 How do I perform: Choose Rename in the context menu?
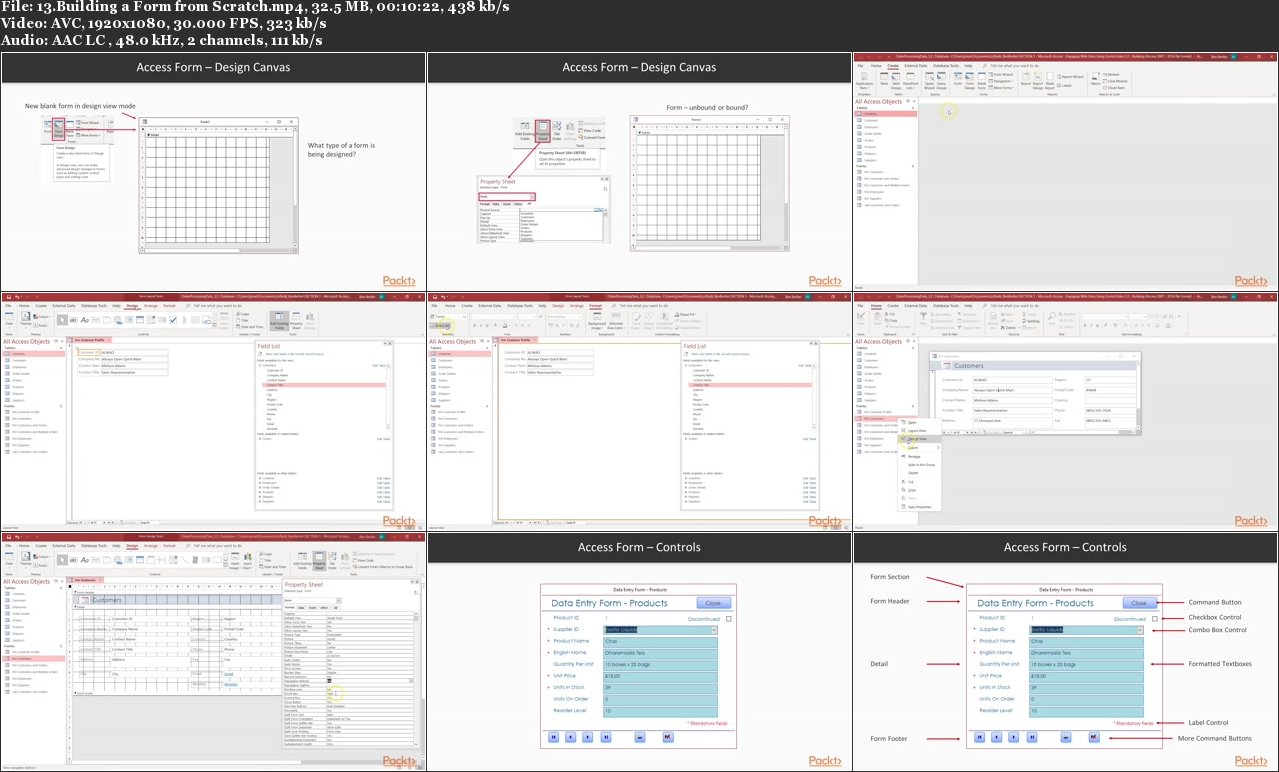coord(917,456)
